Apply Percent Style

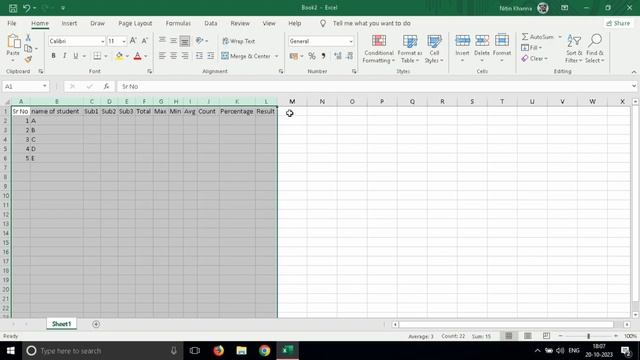312,56
